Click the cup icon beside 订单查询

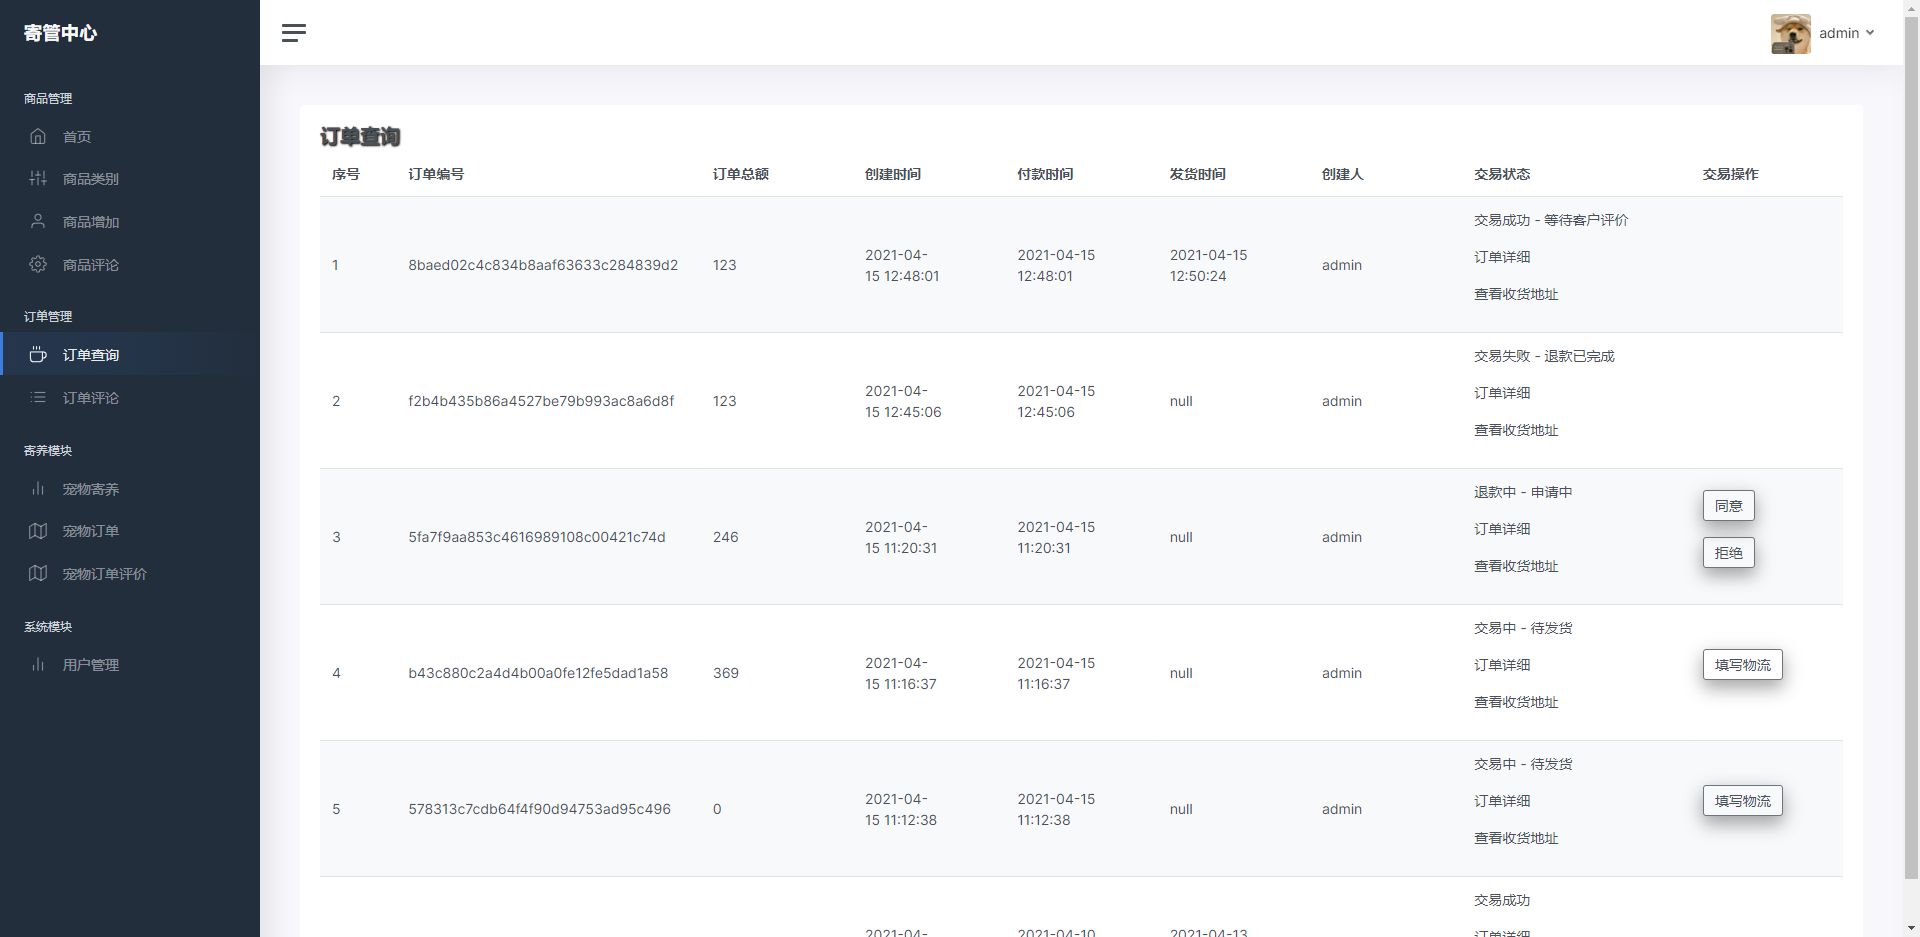tap(38, 354)
